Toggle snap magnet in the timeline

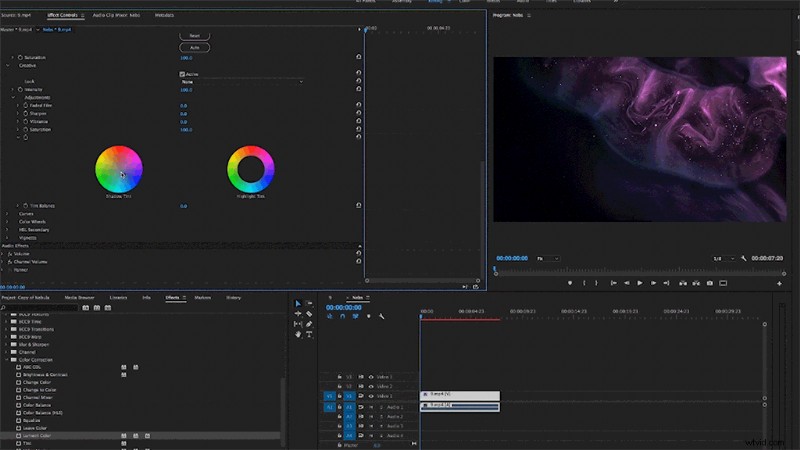pyautogui.click(x=342, y=316)
